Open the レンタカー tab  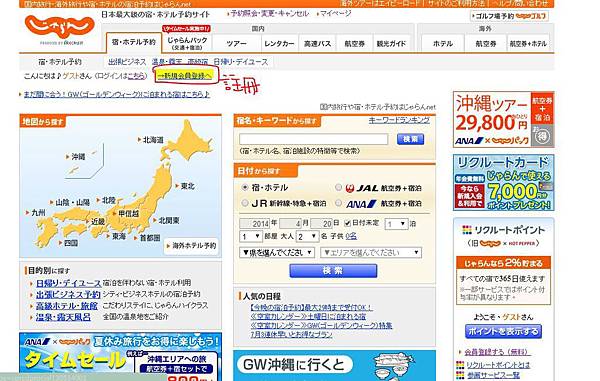point(279,44)
